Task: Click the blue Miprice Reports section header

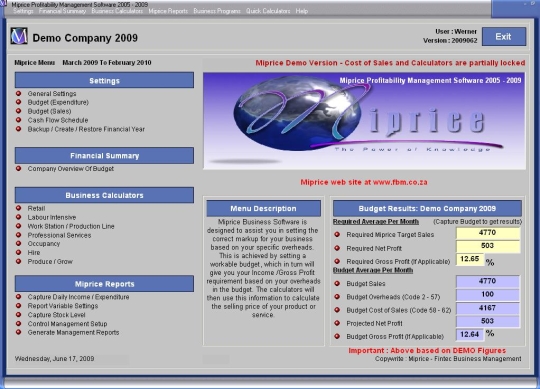Action: (104, 284)
